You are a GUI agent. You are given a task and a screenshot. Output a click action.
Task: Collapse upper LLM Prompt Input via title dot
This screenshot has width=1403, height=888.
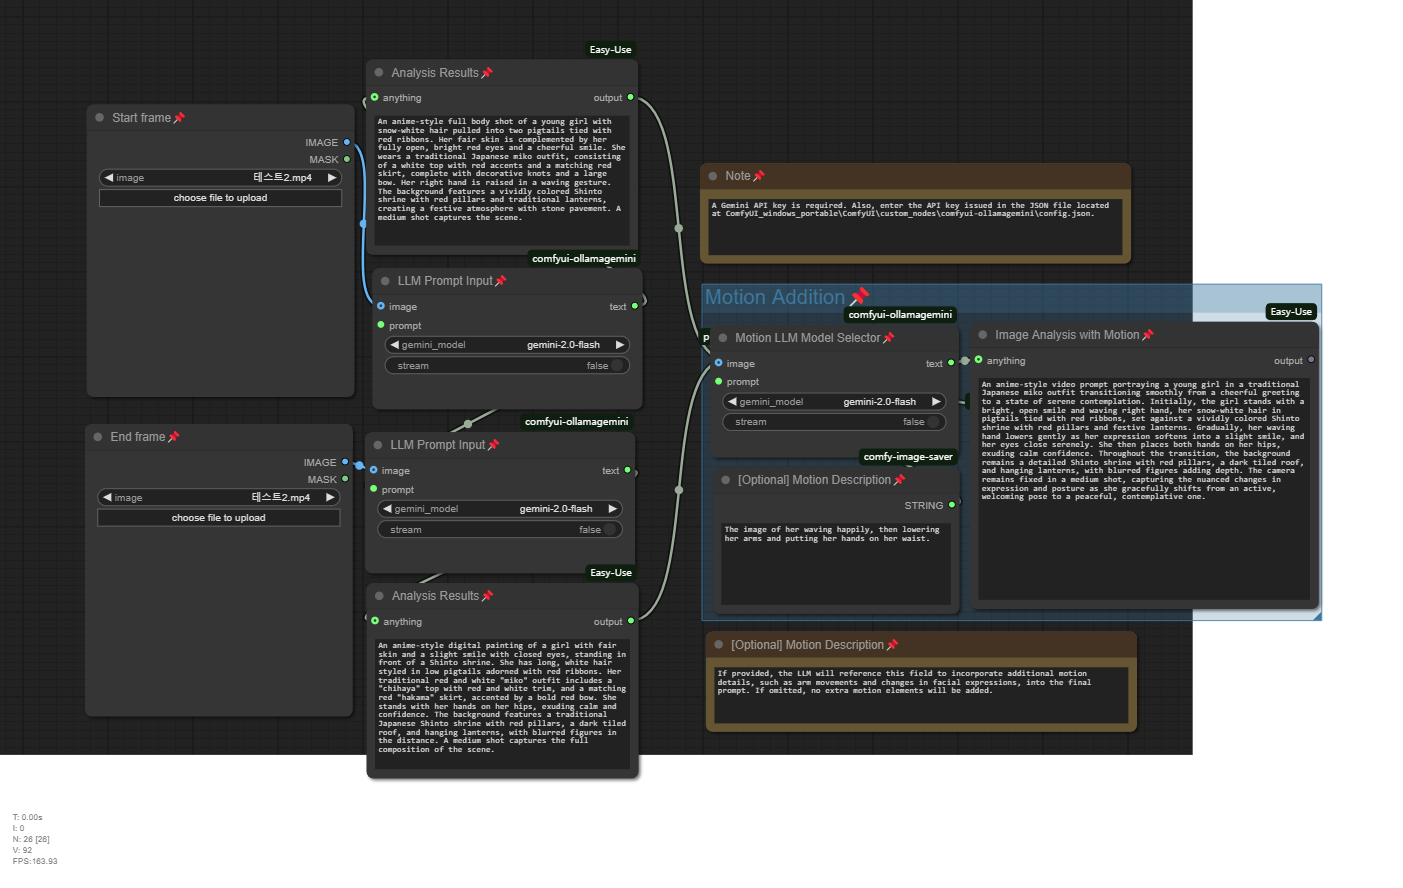pyautogui.click(x=385, y=281)
